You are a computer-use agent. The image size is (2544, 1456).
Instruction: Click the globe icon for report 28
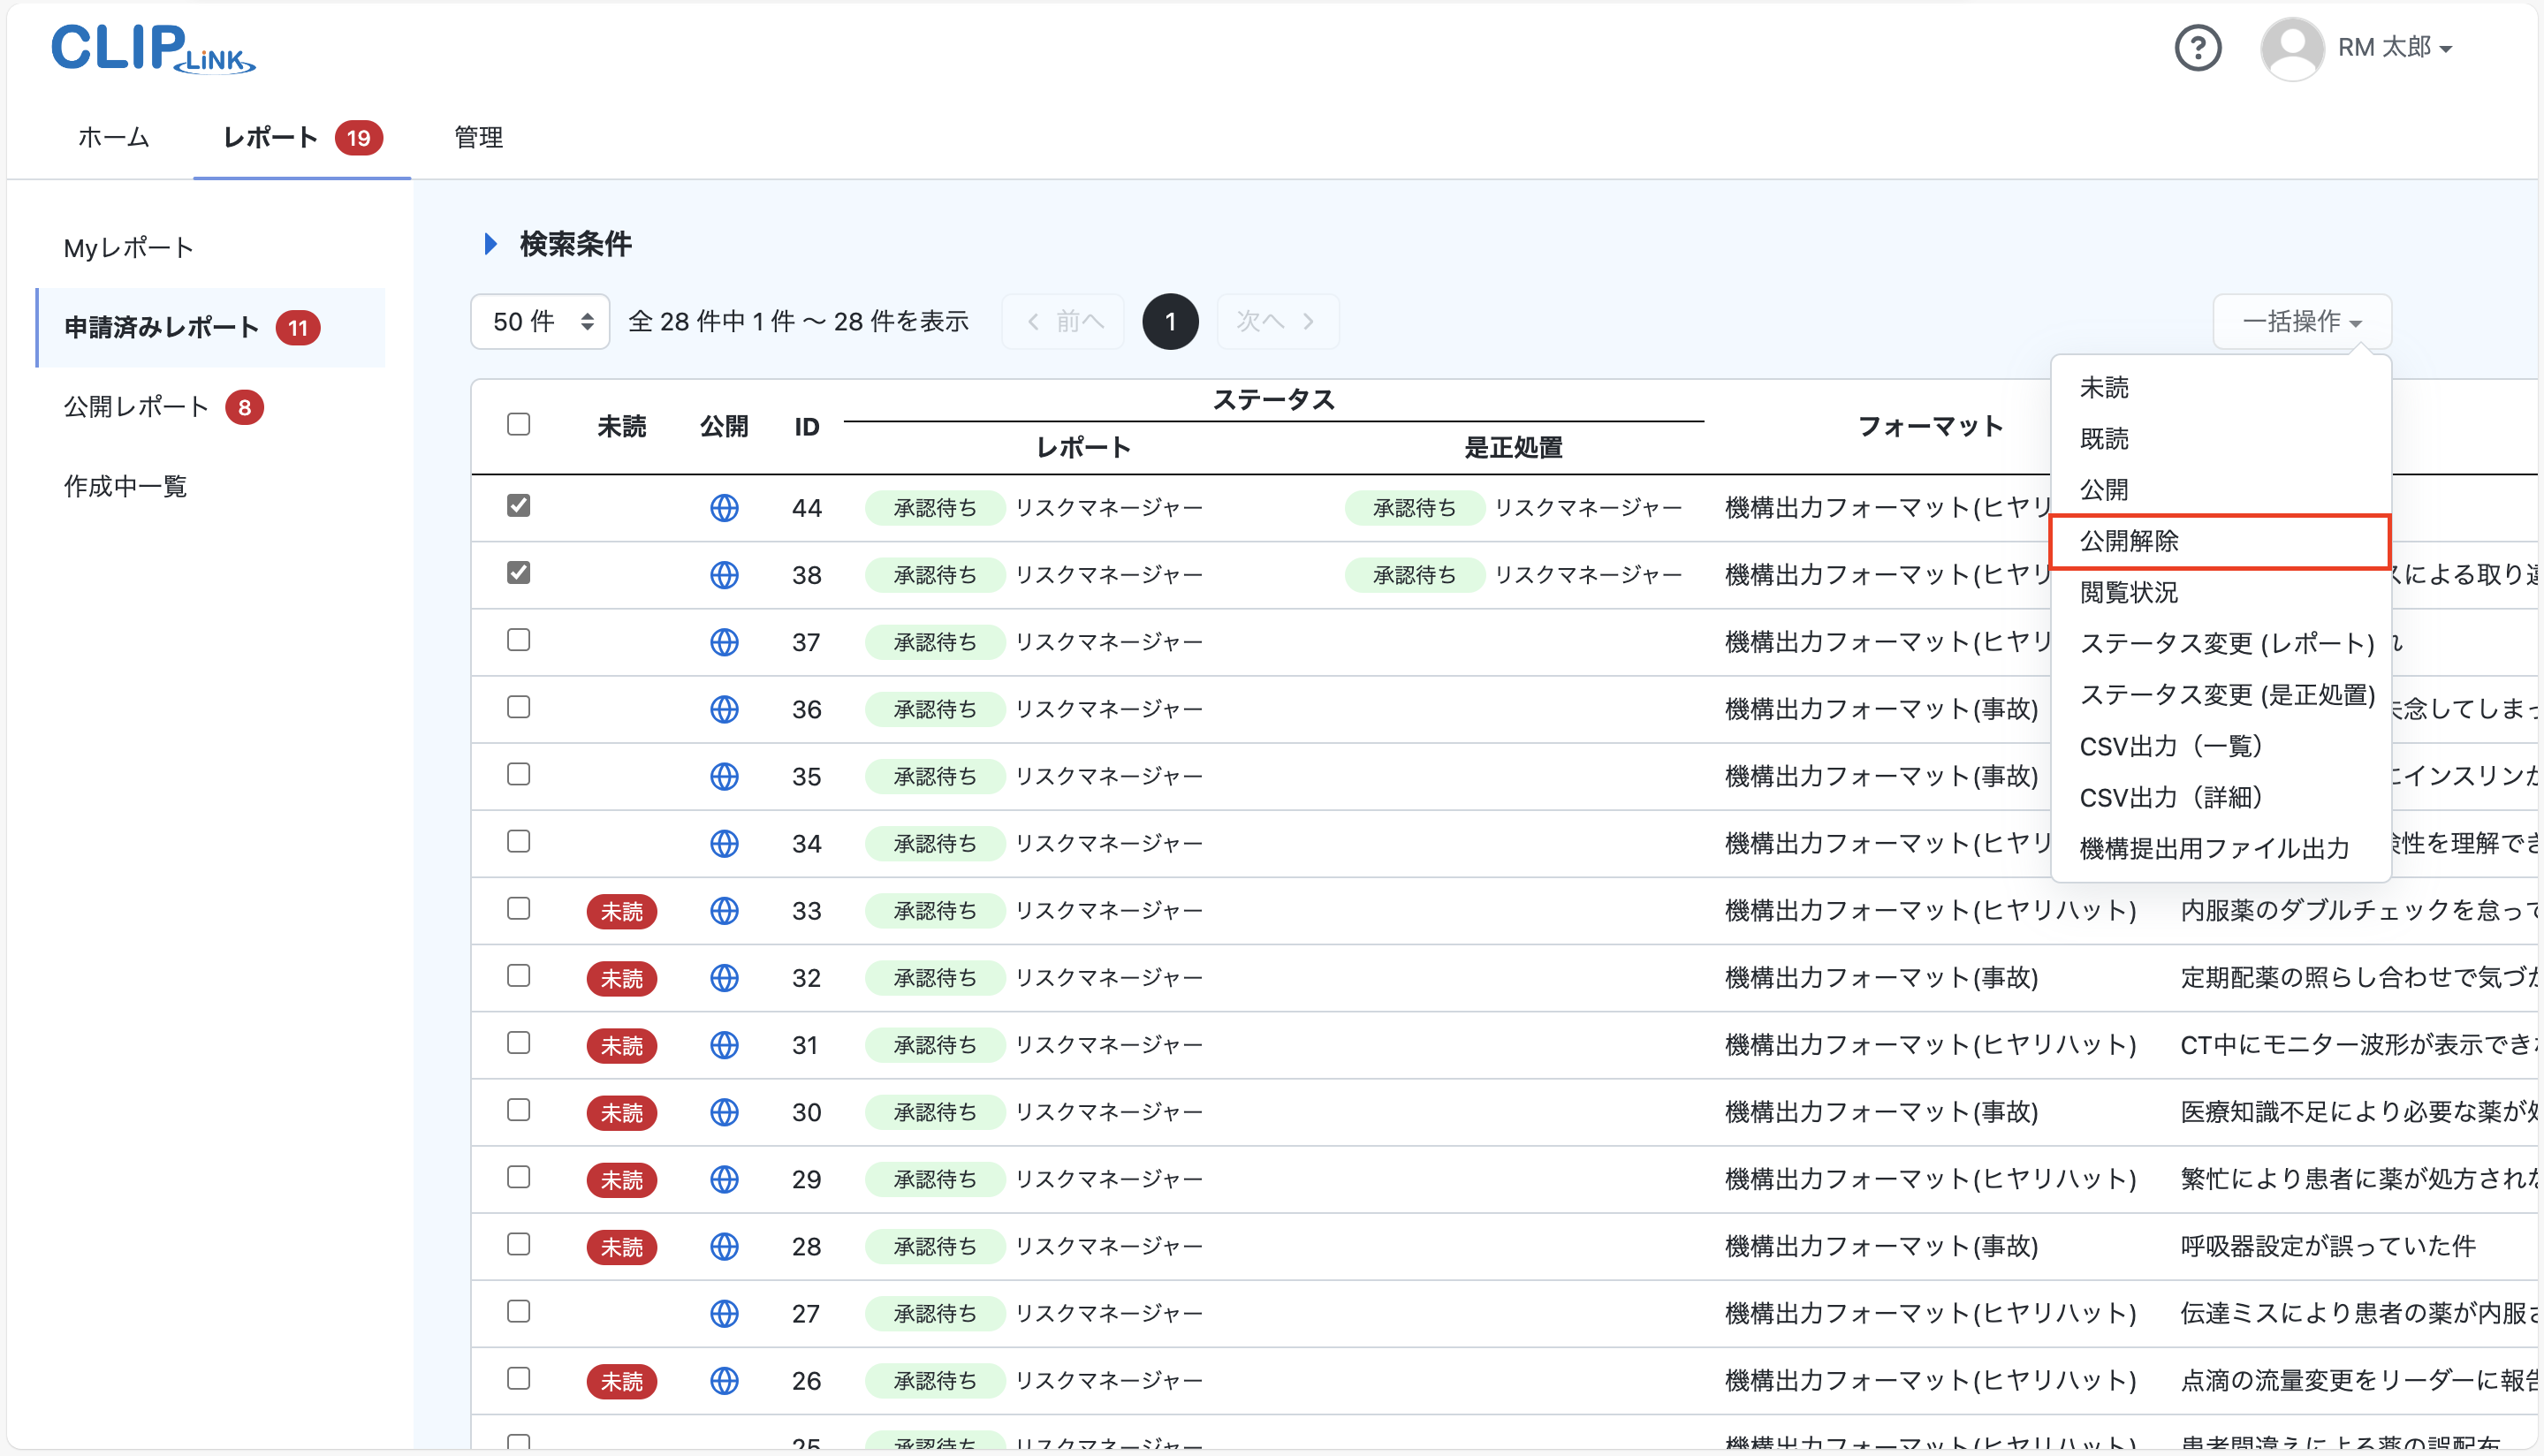pyautogui.click(x=724, y=1246)
